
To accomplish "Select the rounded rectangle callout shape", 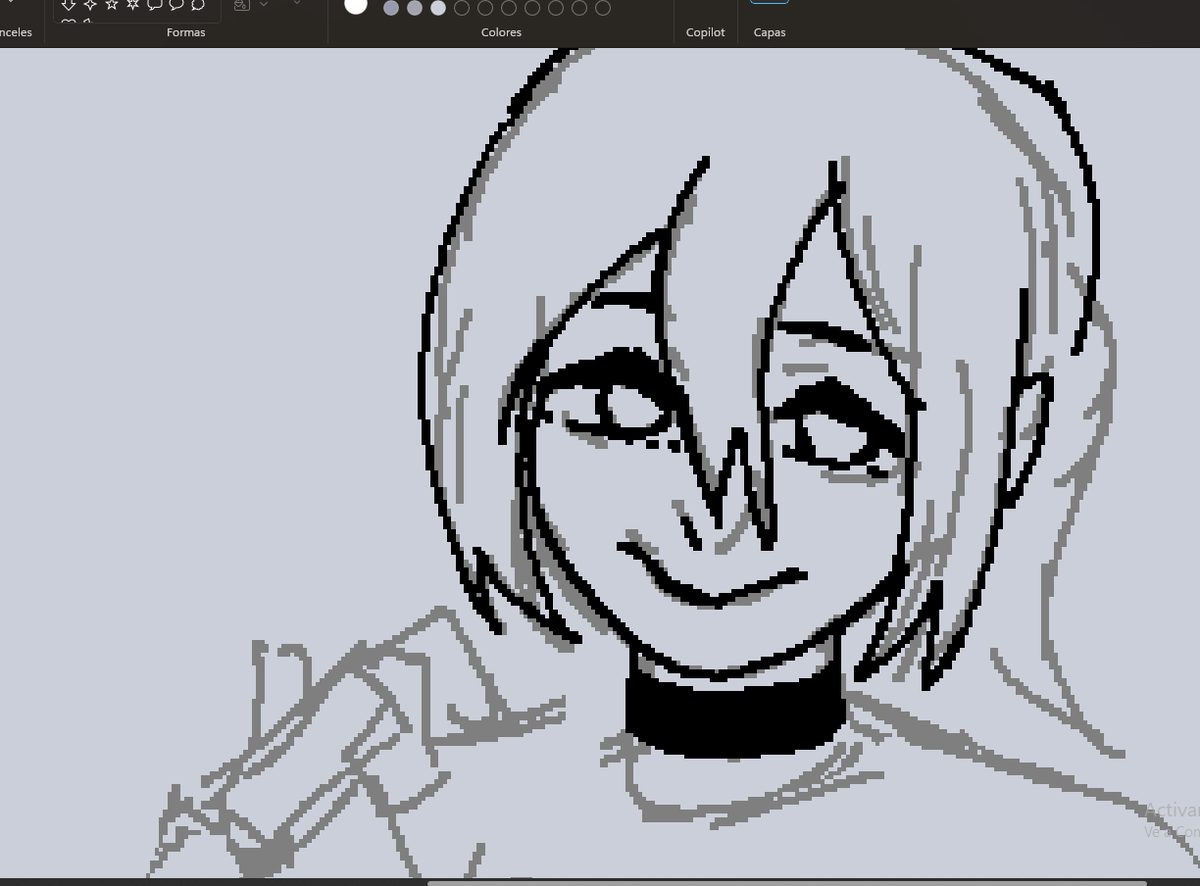I will 155,4.
